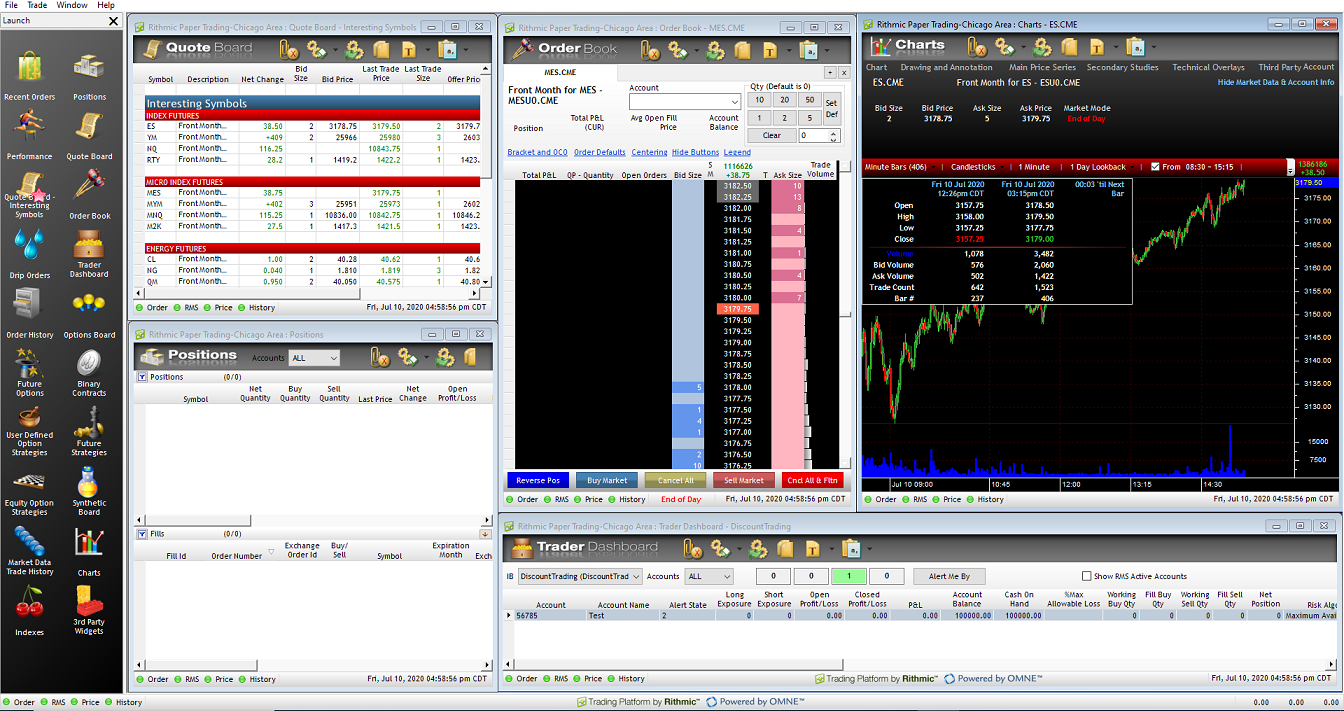1344x711 pixels.
Task: Collapse the Positions section expander
Action: pyautogui.click(x=142, y=377)
